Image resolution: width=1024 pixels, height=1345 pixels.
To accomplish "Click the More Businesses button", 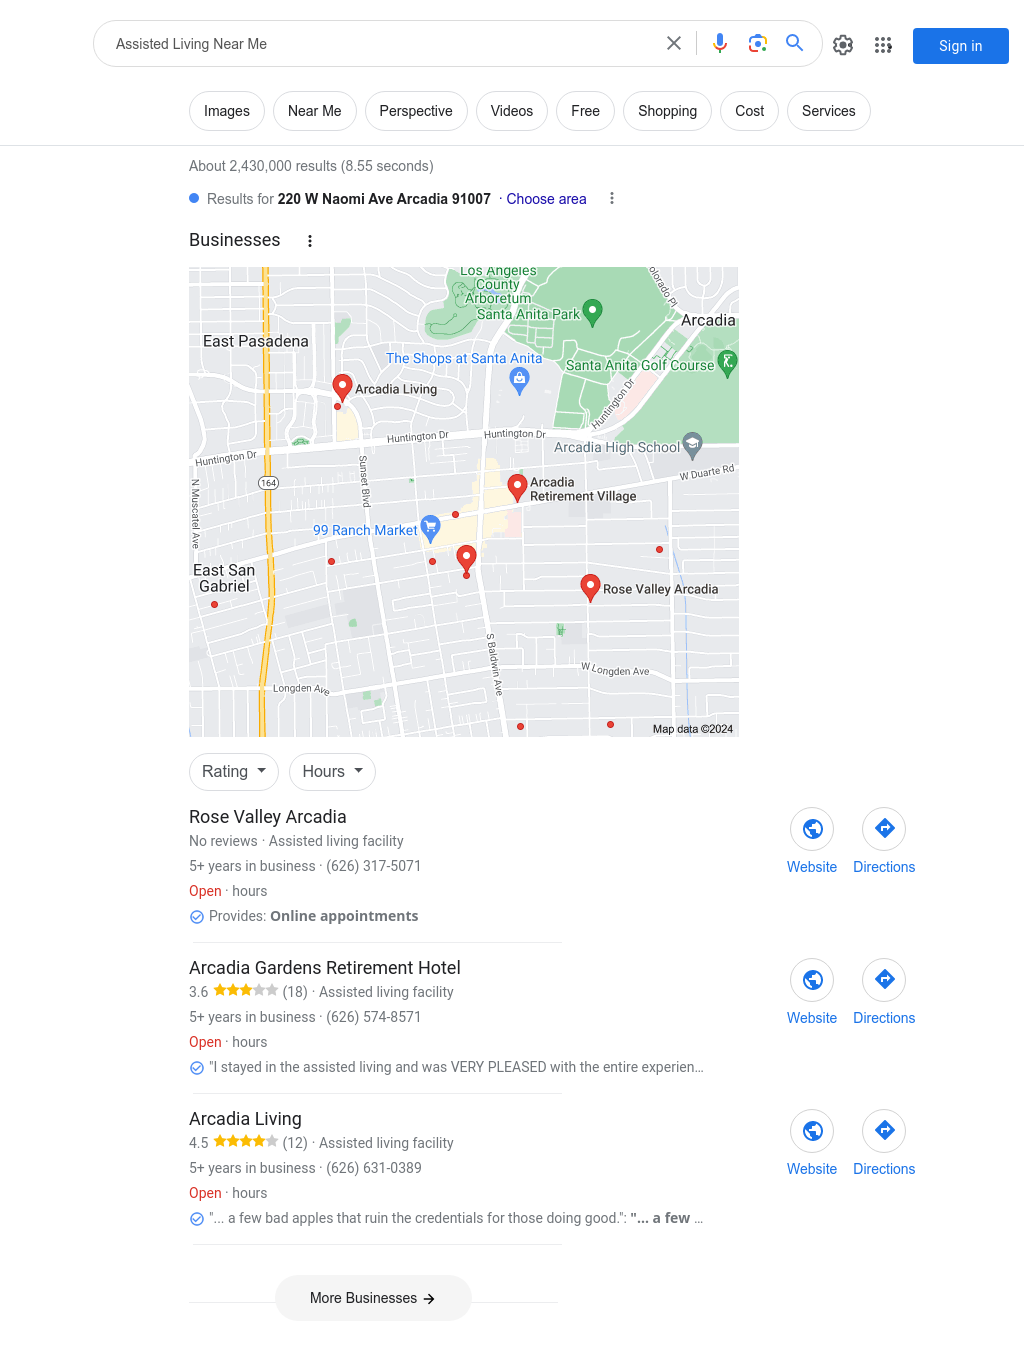I will 373,1298.
